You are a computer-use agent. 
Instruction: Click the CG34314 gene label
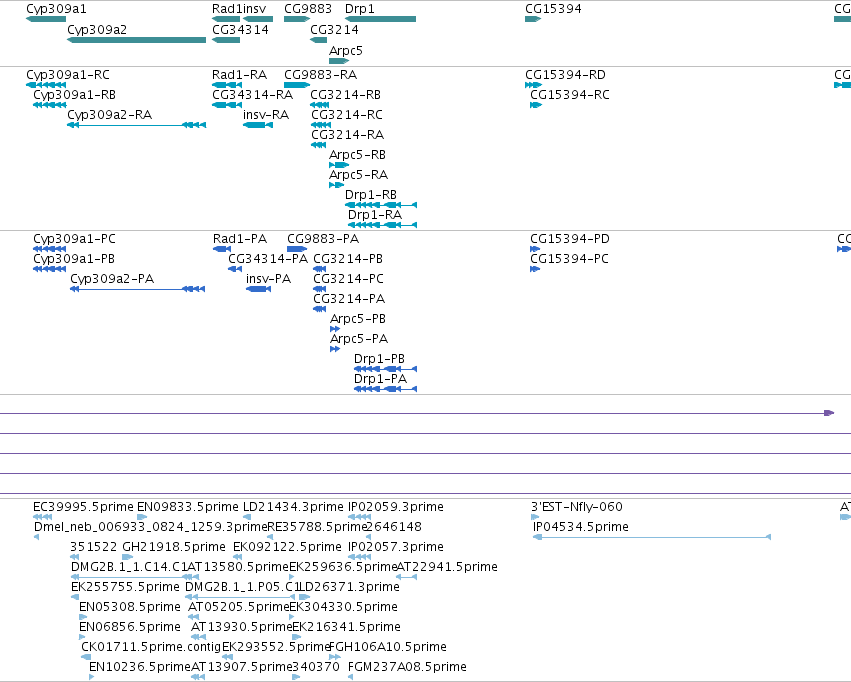click(240, 30)
